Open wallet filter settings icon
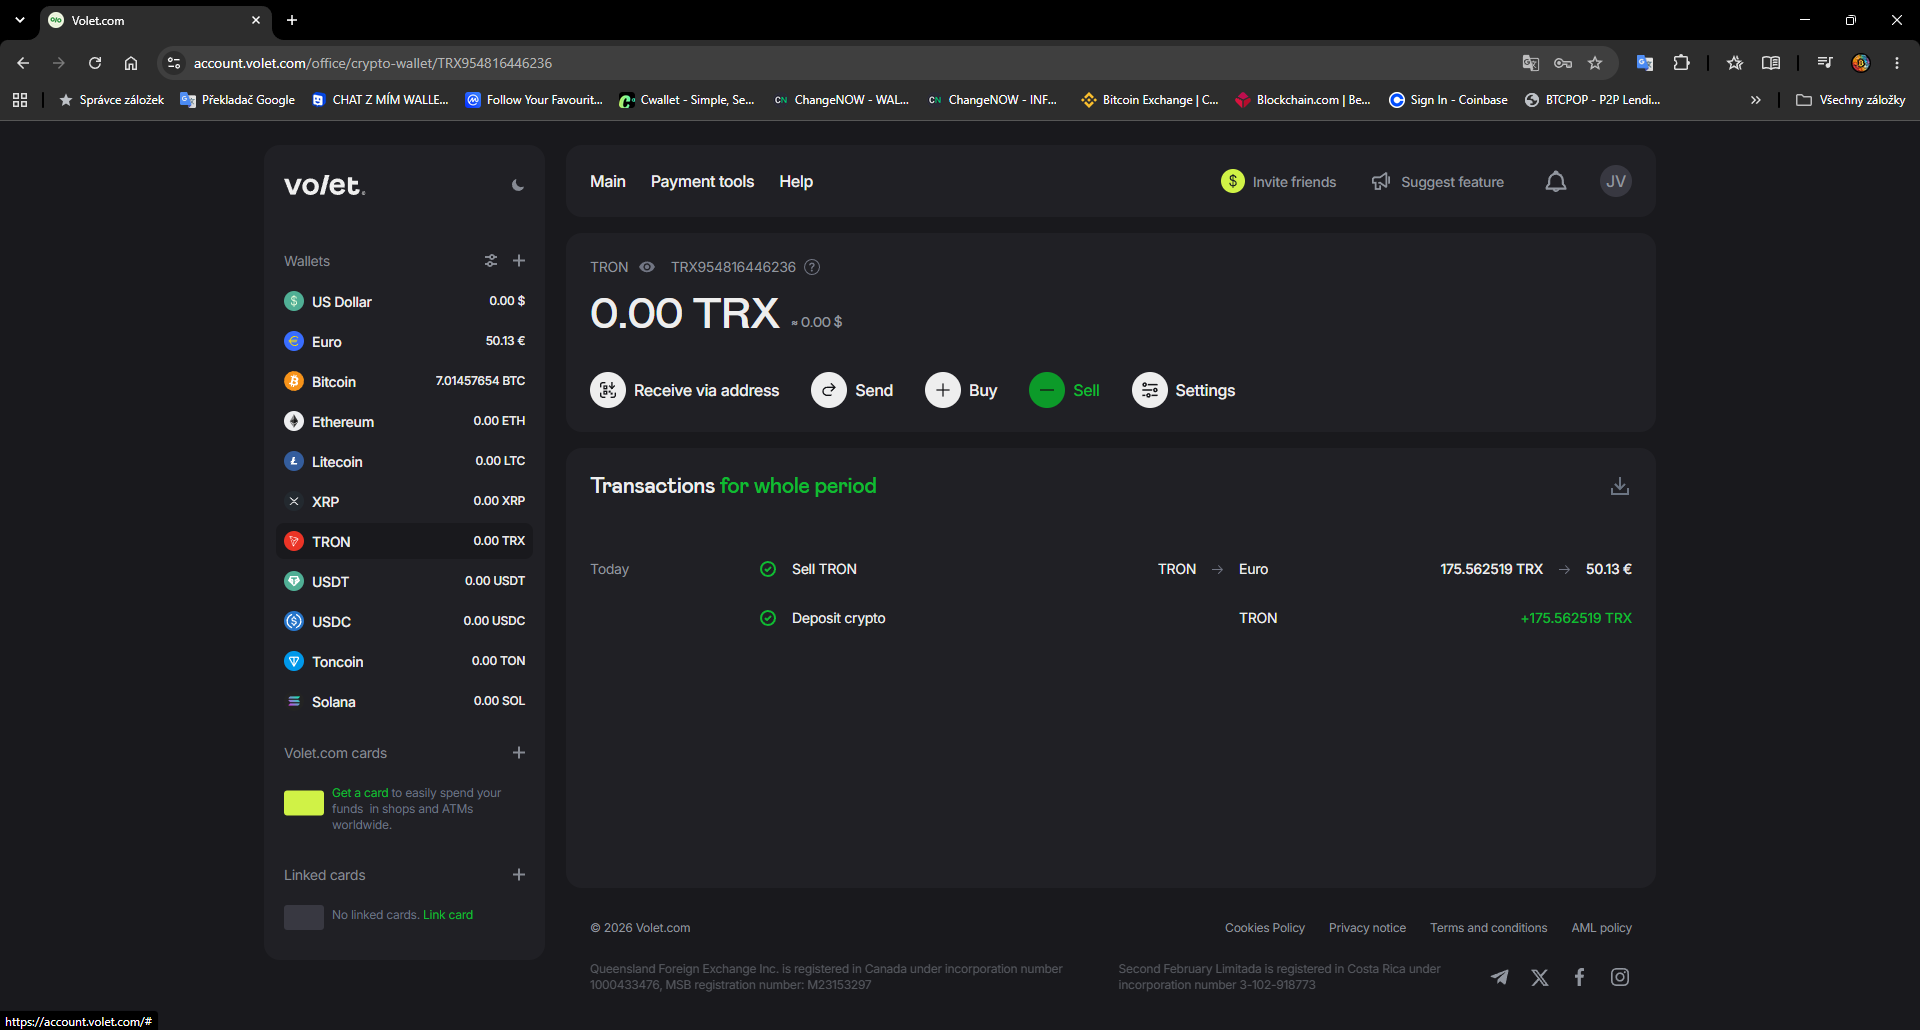The width and height of the screenshot is (1920, 1030). point(491,261)
